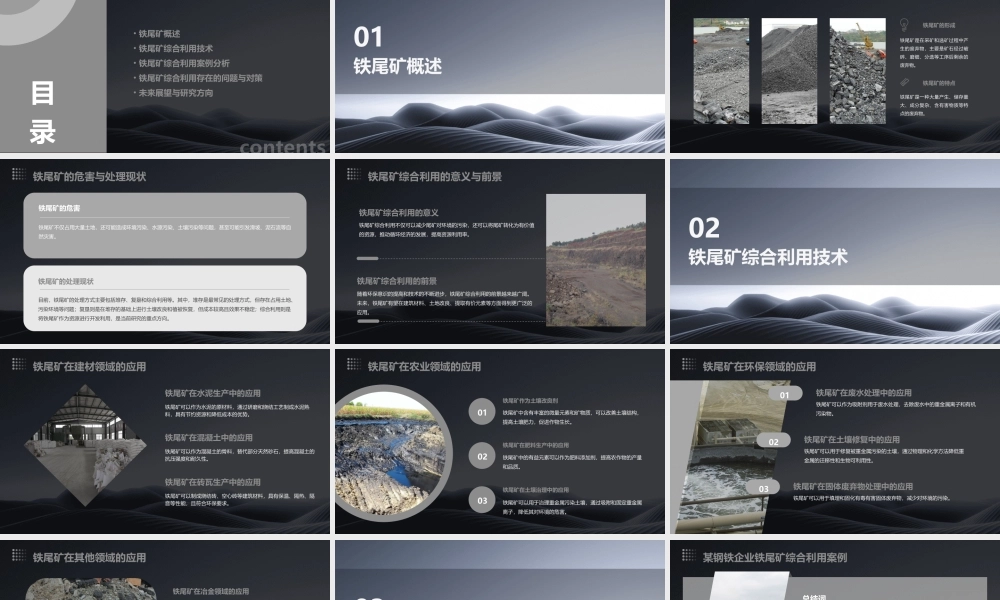Screen dimensions: 1000x600
Task: Open the 01 铁尾矿概述 section slide
Action: point(500,76)
